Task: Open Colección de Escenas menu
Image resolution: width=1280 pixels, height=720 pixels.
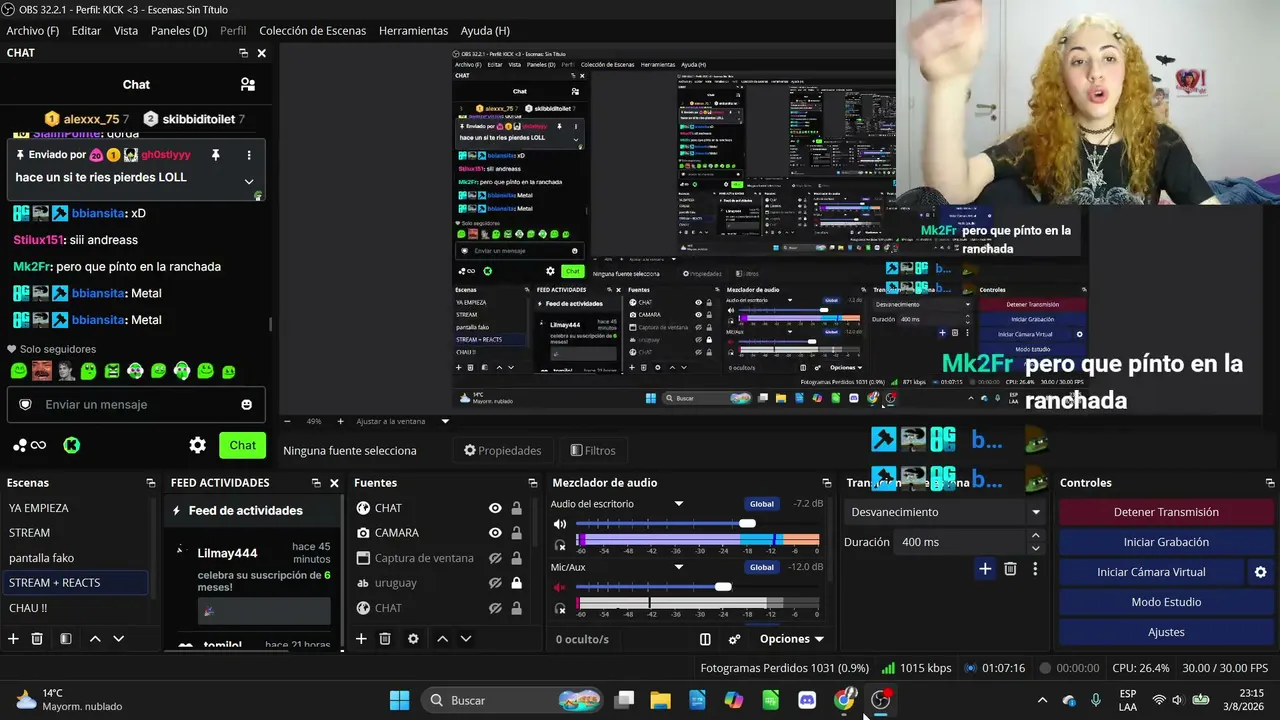Action: point(313,31)
